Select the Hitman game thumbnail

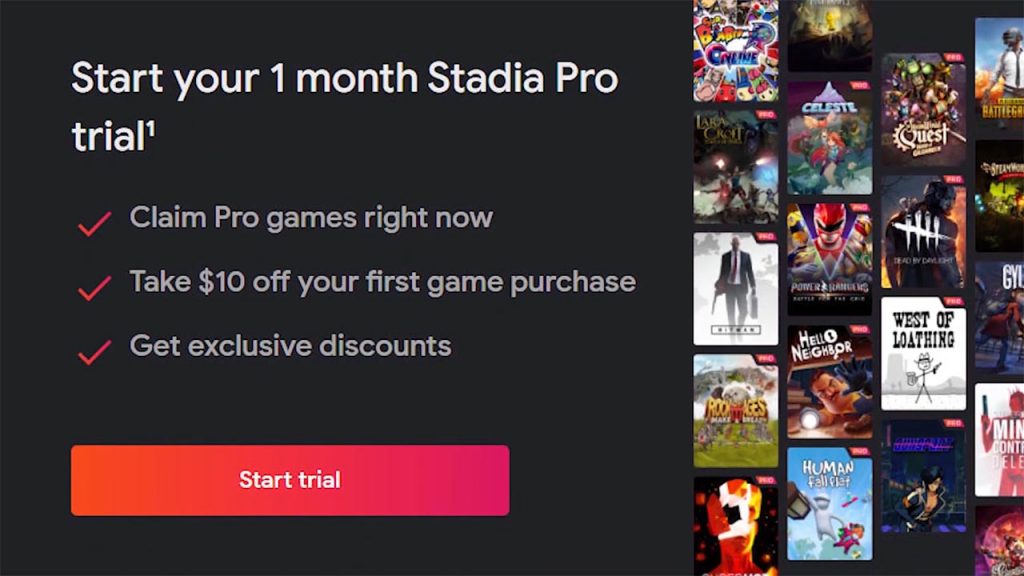(x=735, y=288)
